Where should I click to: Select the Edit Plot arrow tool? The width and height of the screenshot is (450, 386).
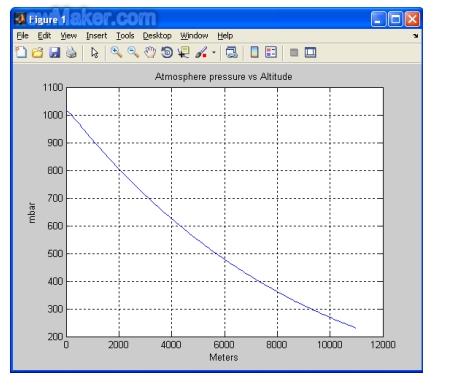tap(95, 52)
